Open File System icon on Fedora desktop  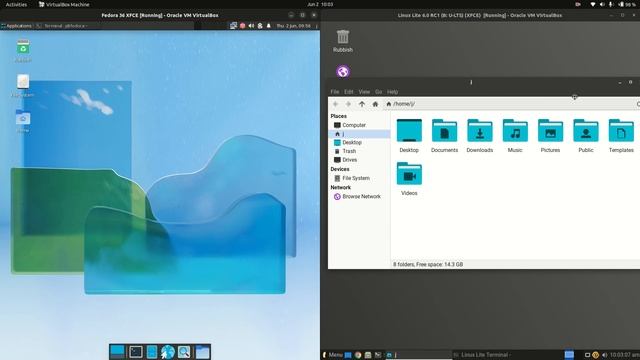(23, 85)
